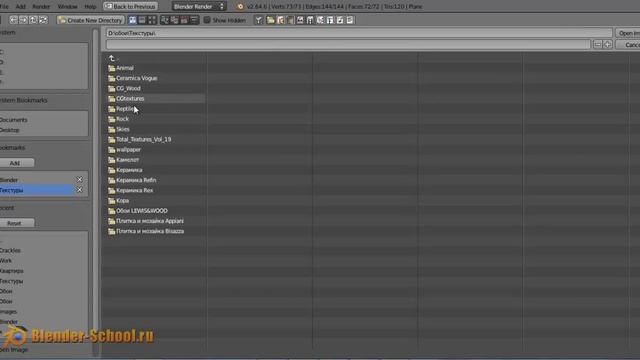Screen dimensions: 640x360
Task: Move up to parent directory icon
Action: pyautogui.click(x=33, y=20)
